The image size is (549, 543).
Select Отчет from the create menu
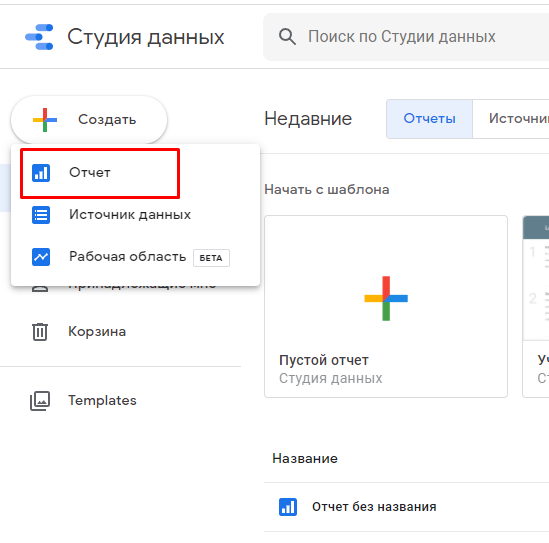(x=135, y=173)
